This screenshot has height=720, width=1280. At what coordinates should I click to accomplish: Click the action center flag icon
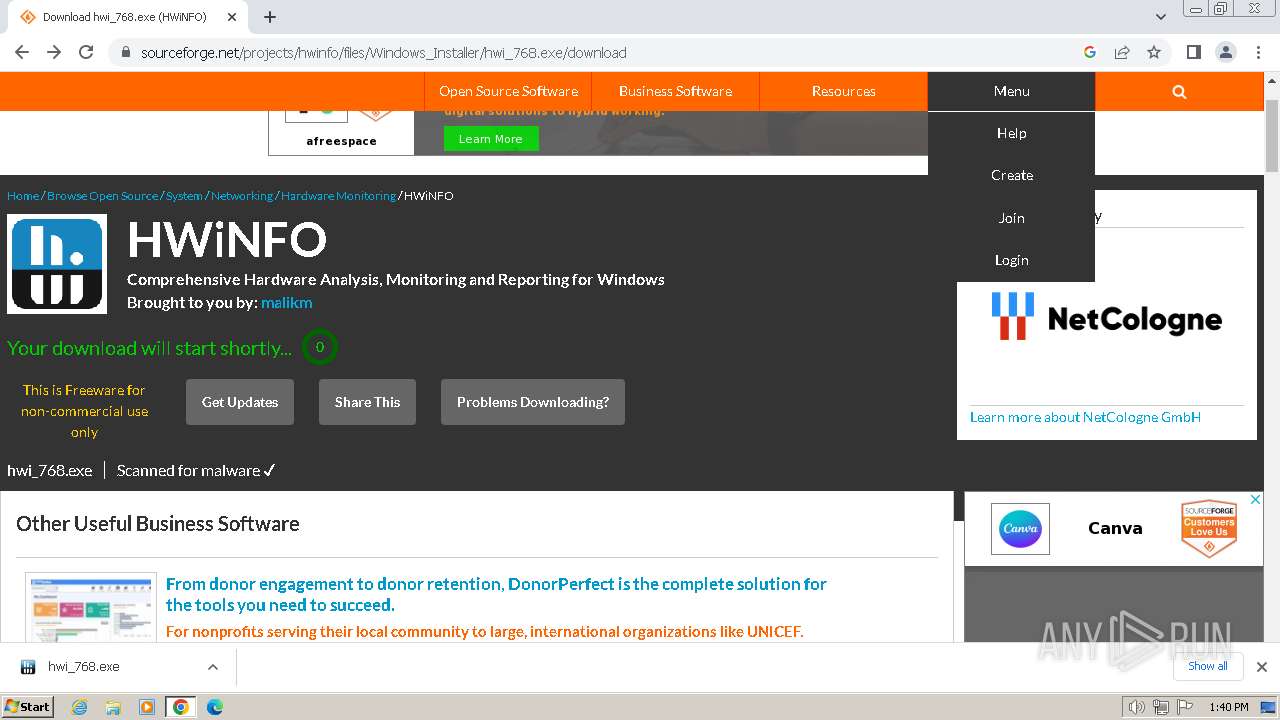click(x=1185, y=707)
